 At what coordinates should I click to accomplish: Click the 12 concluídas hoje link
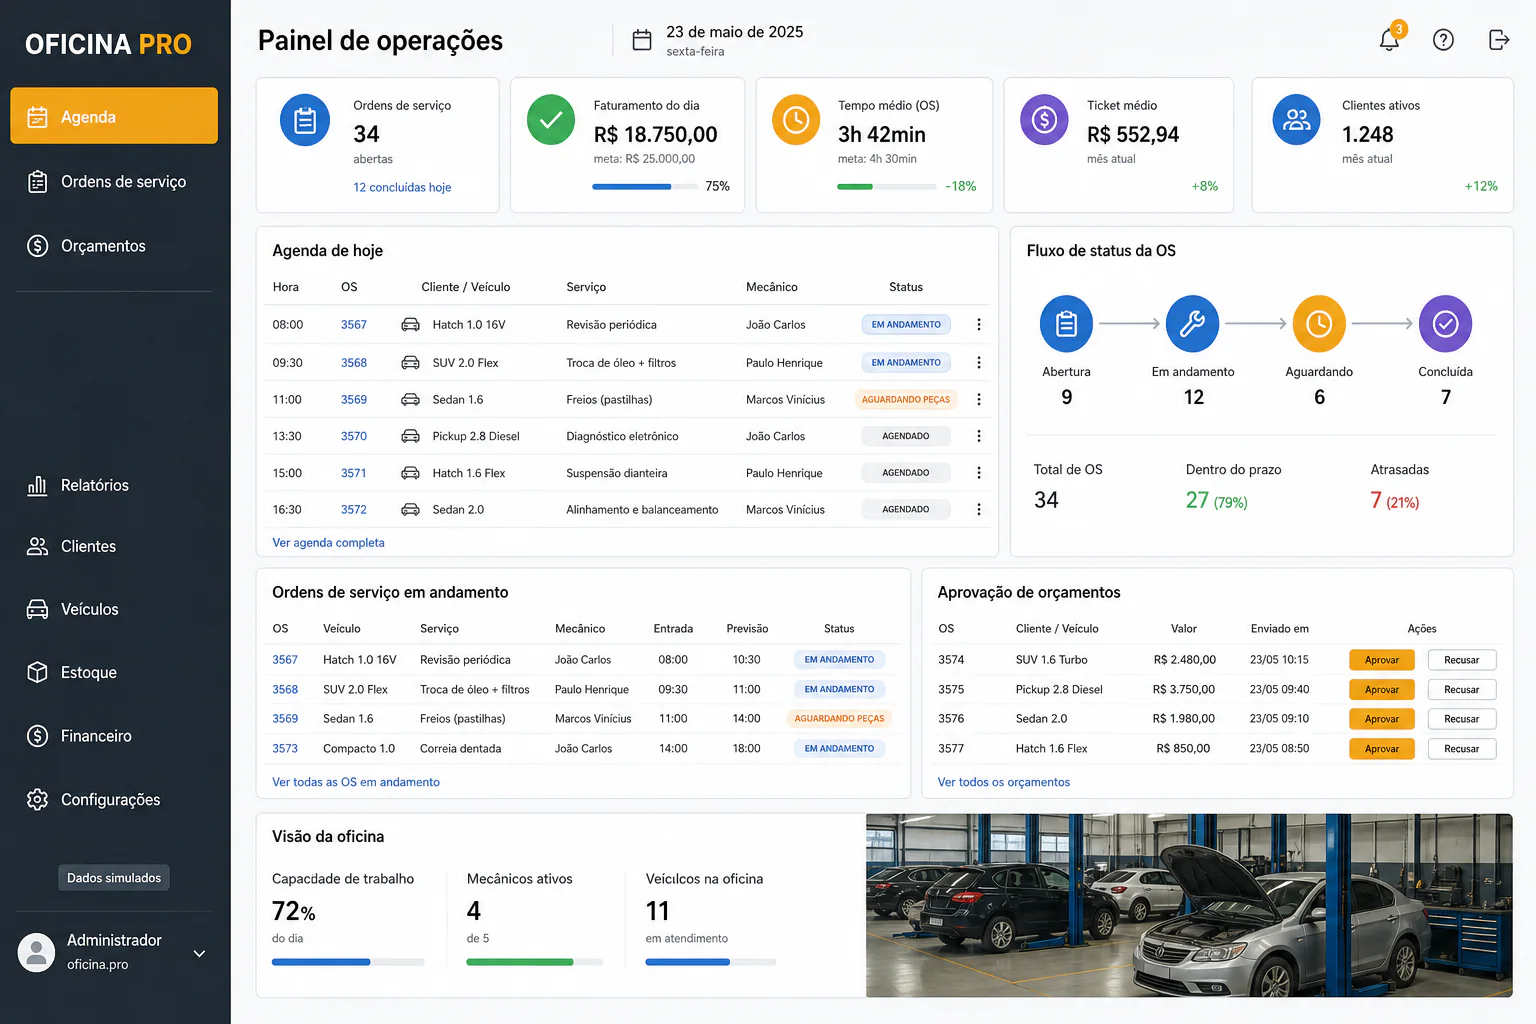[402, 187]
